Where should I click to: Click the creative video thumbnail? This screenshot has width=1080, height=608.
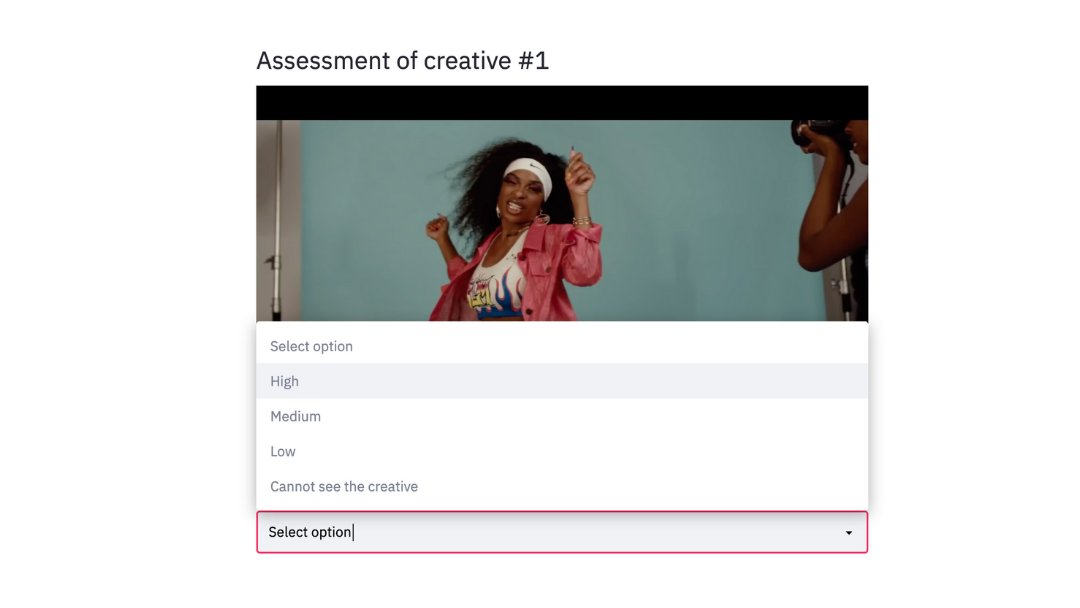(562, 200)
